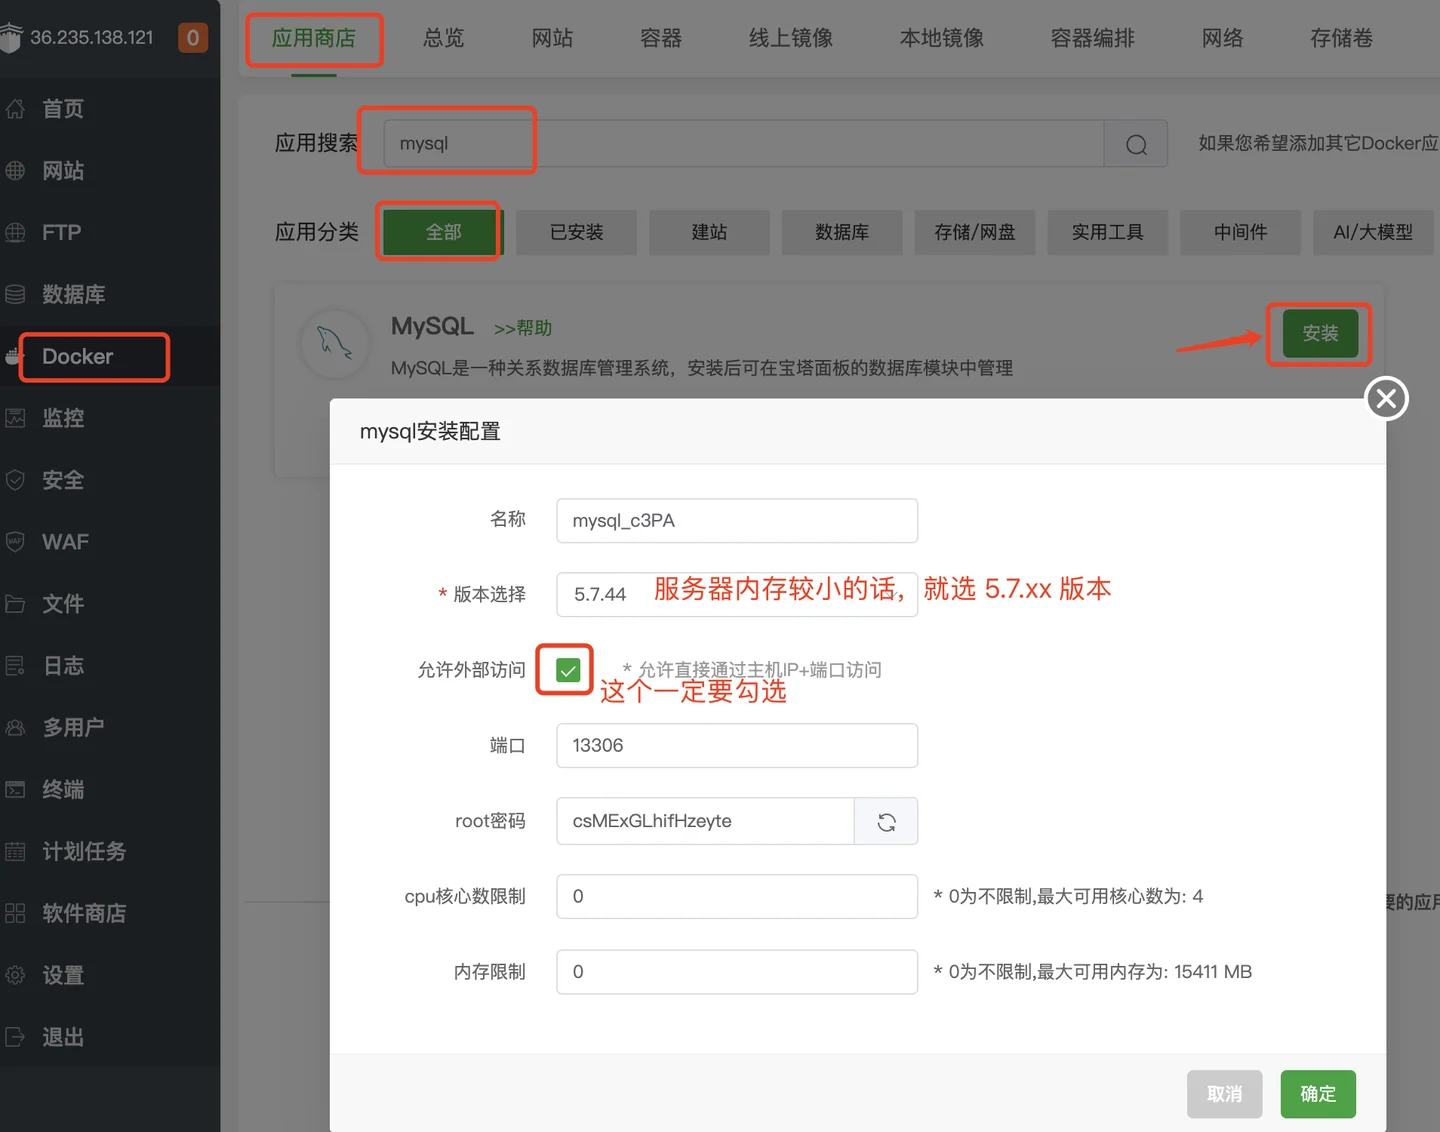Click the MySQL app title text
Viewport: 1440px width, 1132px height.
click(x=432, y=326)
